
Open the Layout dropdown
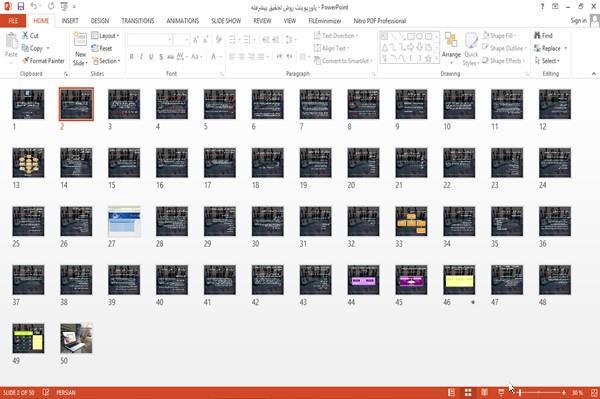click(105, 36)
